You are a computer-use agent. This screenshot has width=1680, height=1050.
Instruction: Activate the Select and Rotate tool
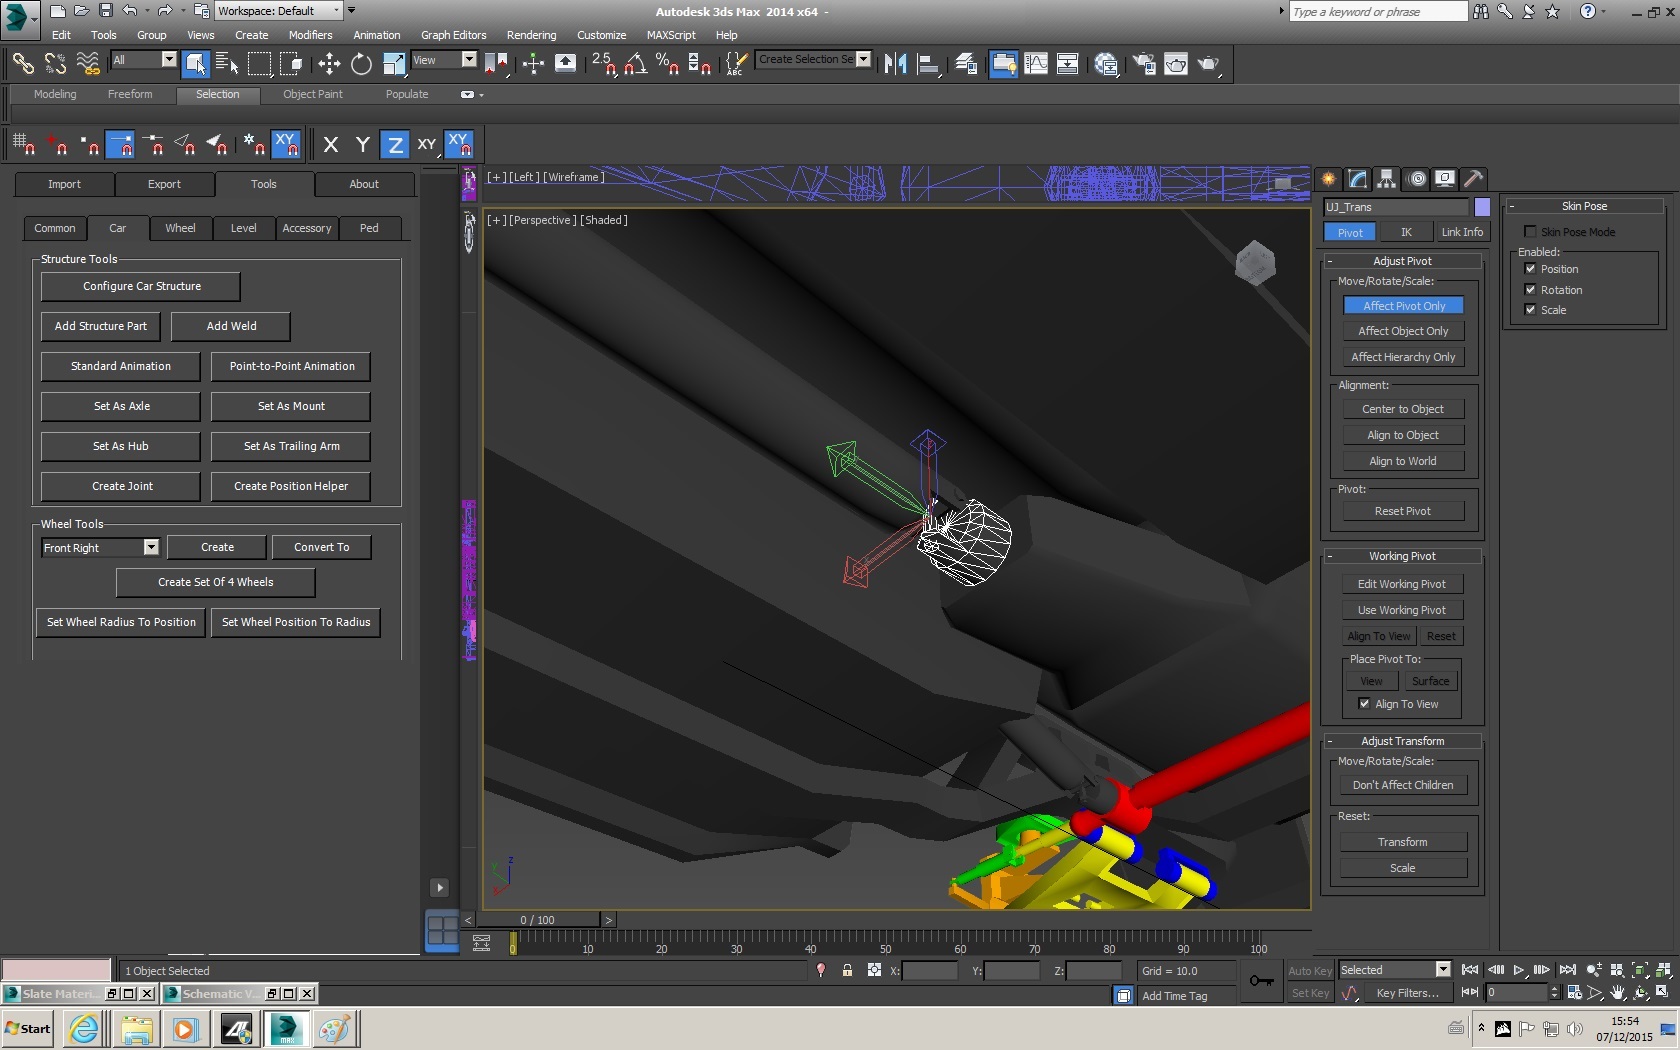(361, 64)
